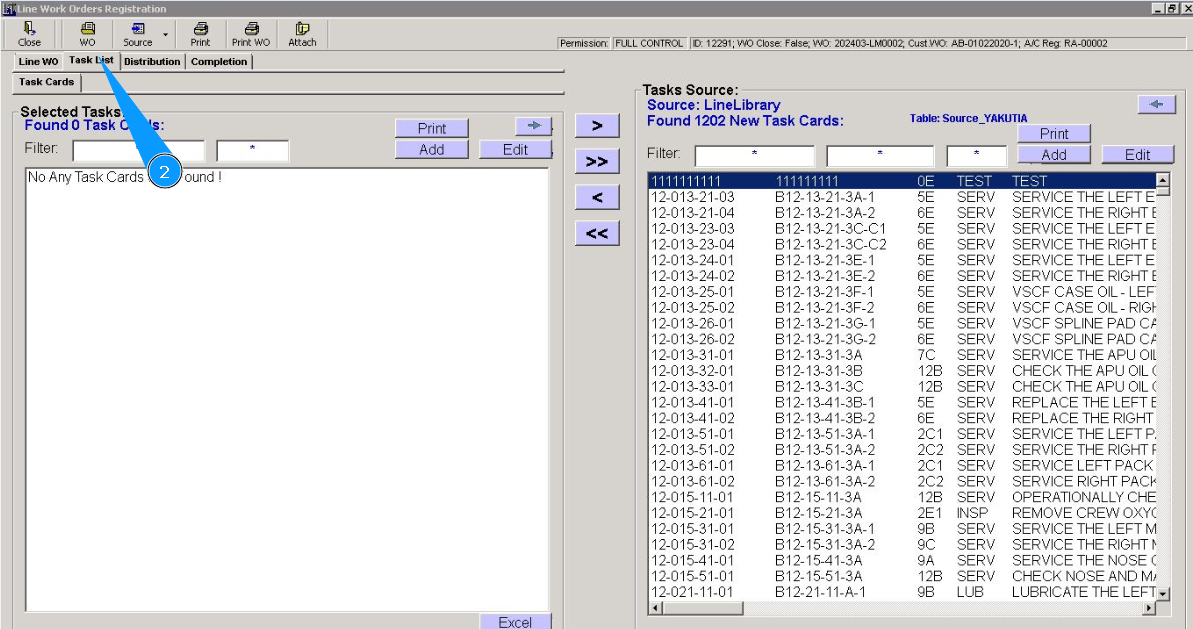
Task: Select task row 1111111111 TEST
Action: click(902, 181)
